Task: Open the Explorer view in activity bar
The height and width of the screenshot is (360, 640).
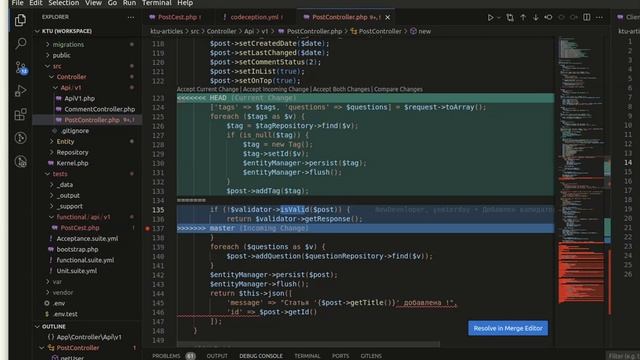Action: coord(20,20)
